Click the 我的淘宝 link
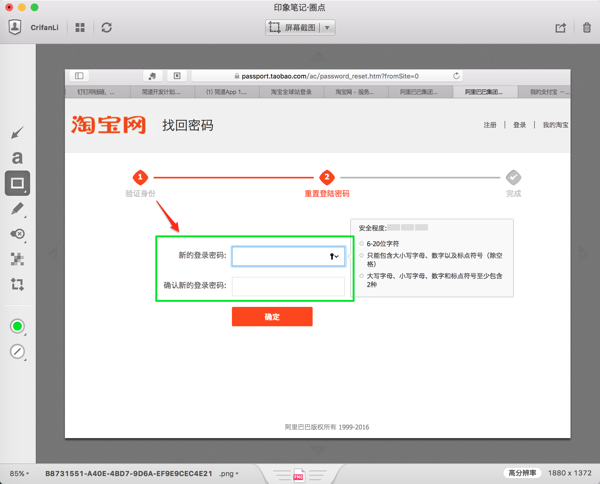The height and width of the screenshot is (484, 600). coord(556,125)
